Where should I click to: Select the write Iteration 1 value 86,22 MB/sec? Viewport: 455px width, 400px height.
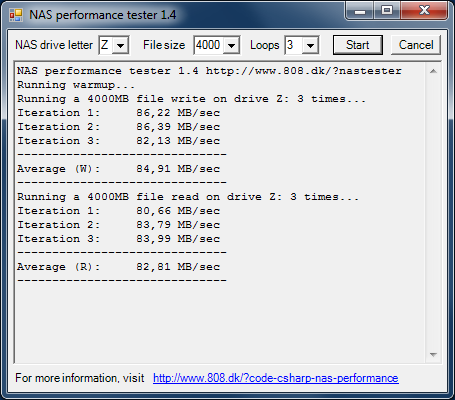click(x=178, y=113)
